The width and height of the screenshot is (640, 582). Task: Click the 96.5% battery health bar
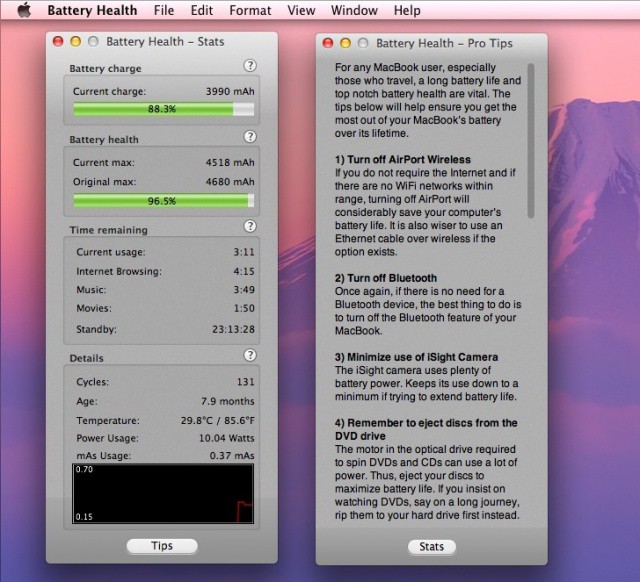(163, 201)
